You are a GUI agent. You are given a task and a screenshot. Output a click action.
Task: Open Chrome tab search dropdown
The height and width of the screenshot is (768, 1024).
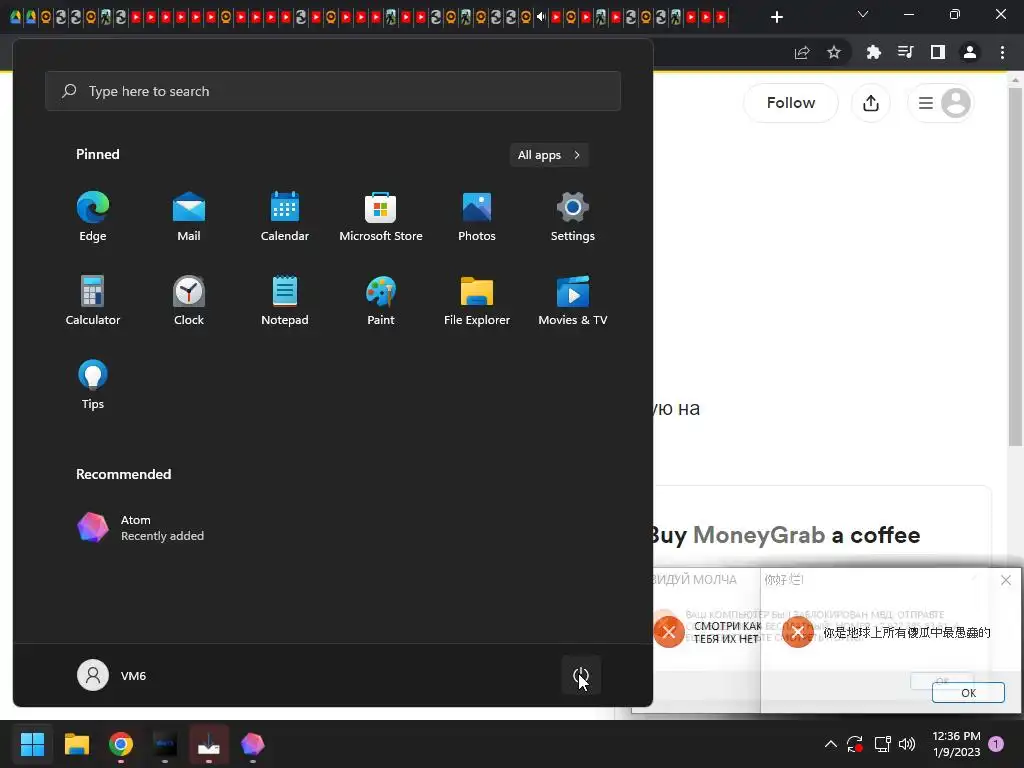coord(863,14)
